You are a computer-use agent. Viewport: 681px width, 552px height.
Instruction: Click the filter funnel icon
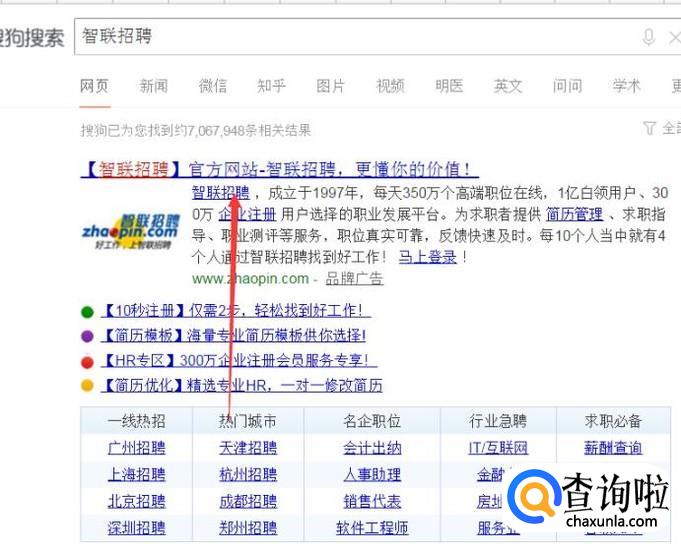tap(649, 128)
